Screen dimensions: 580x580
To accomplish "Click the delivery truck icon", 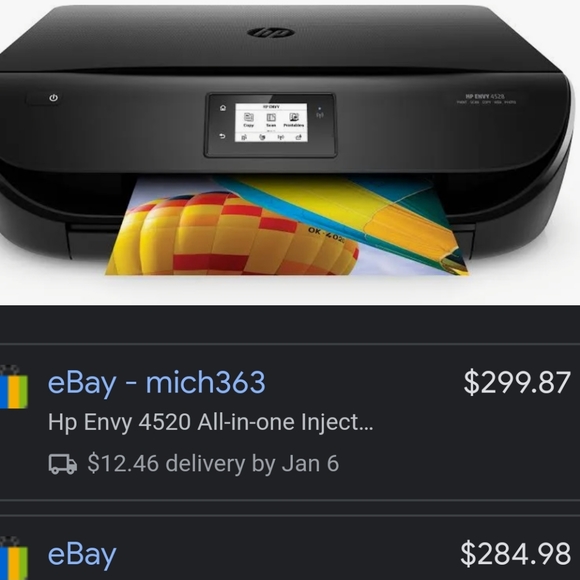I will point(63,464).
